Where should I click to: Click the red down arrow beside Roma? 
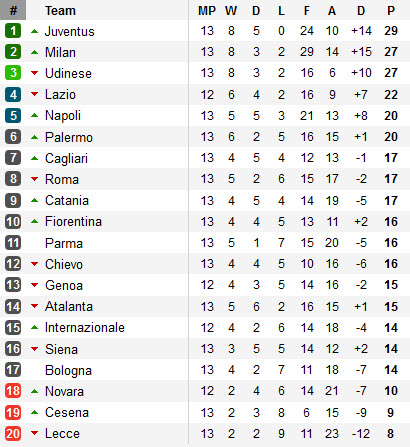[x=34, y=179]
